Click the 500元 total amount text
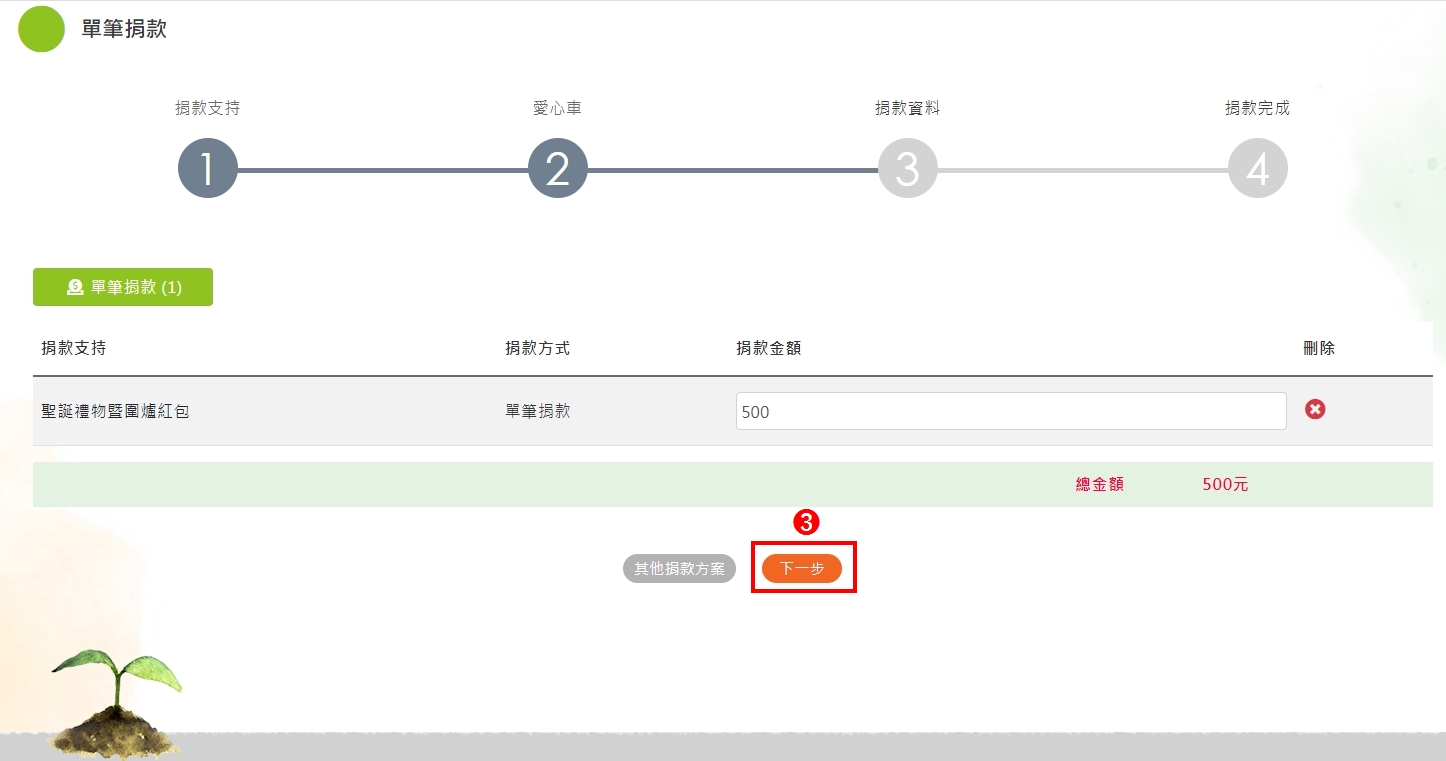The height and width of the screenshot is (761, 1446). point(1225,485)
